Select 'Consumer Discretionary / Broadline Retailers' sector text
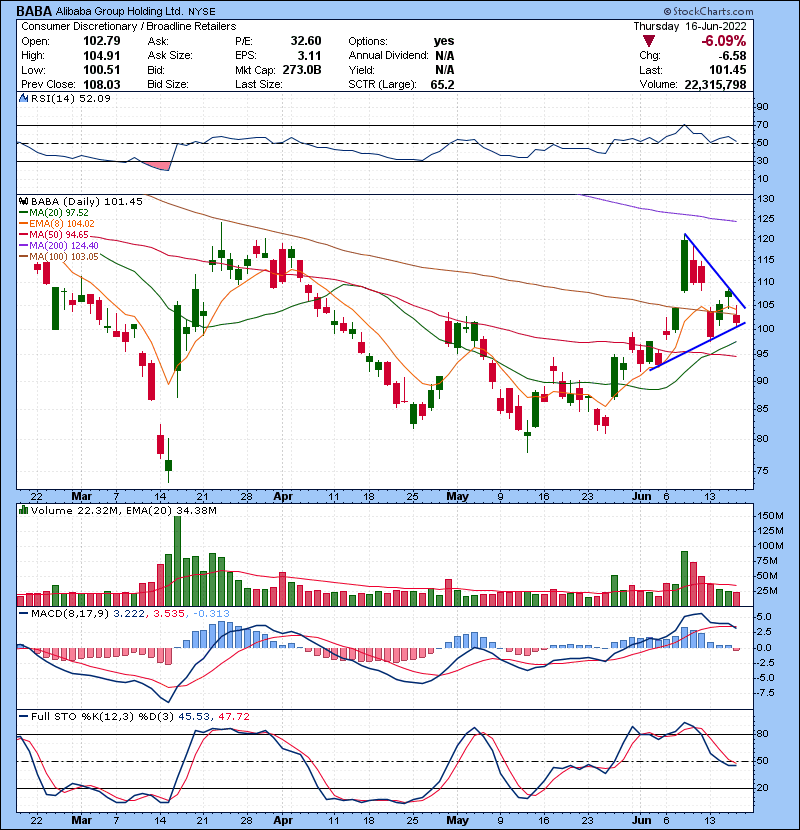This screenshot has width=800, height=830. [129, 26]
